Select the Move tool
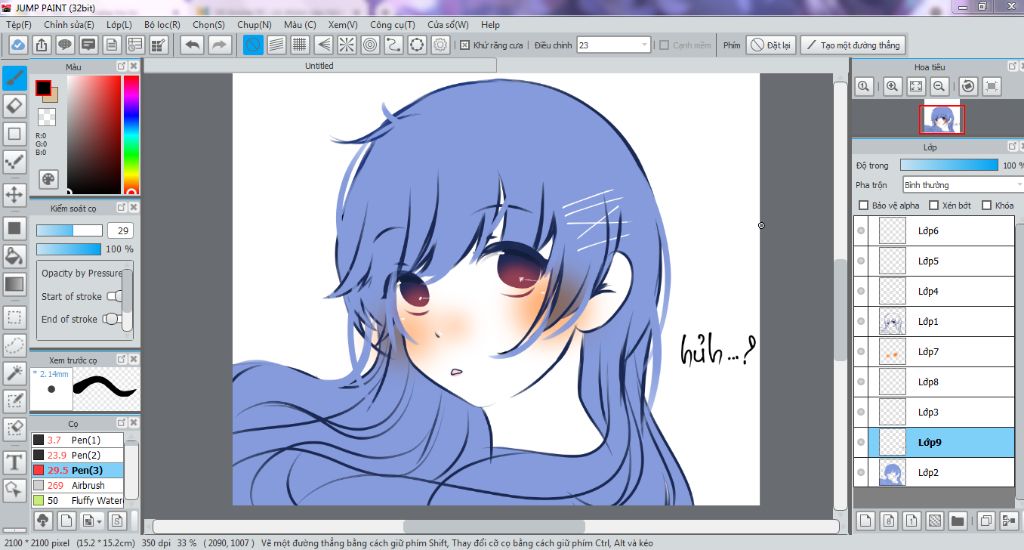 click(x=14, y=195)
